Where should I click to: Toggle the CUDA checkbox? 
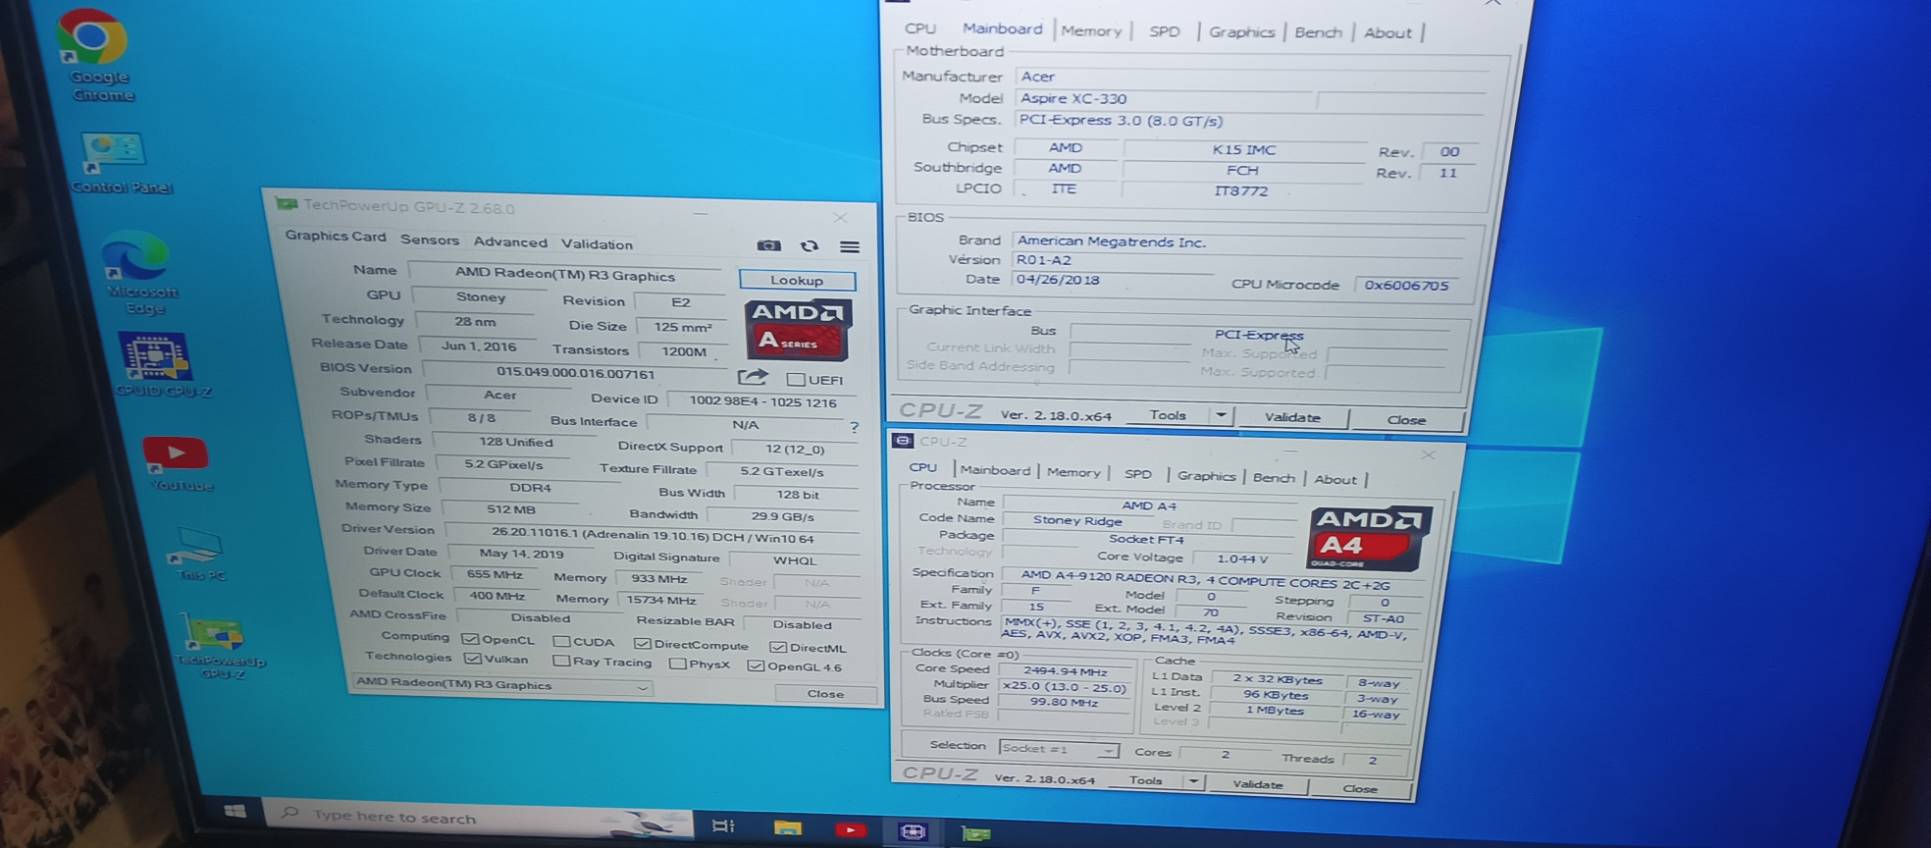(561, 642)
